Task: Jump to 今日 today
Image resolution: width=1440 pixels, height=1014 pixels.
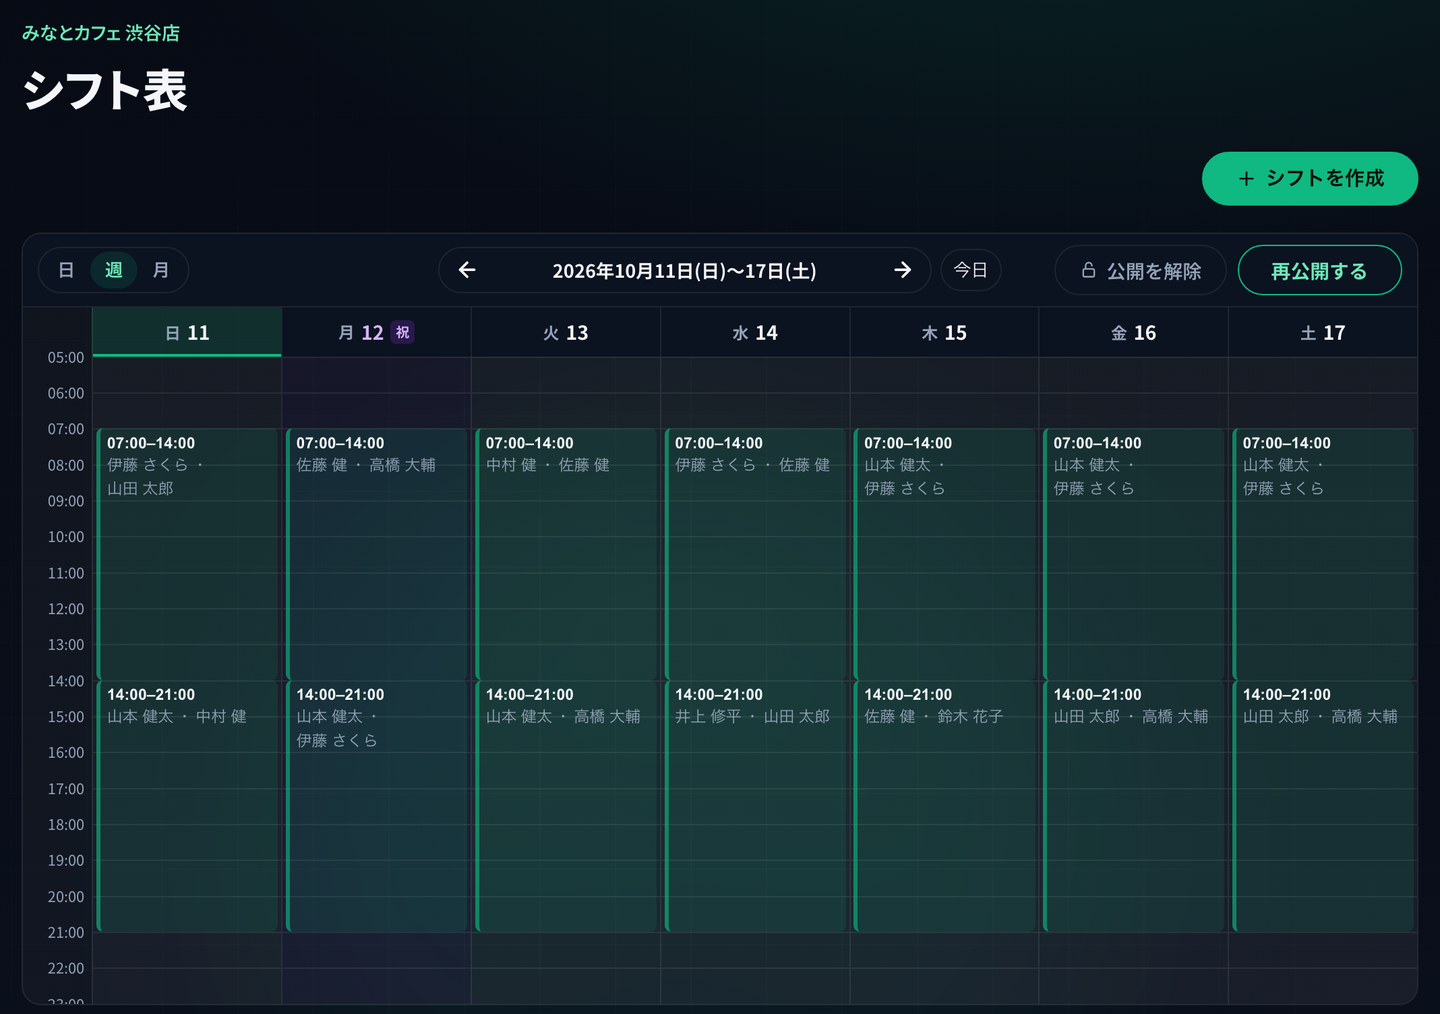Action: point(971,270)
